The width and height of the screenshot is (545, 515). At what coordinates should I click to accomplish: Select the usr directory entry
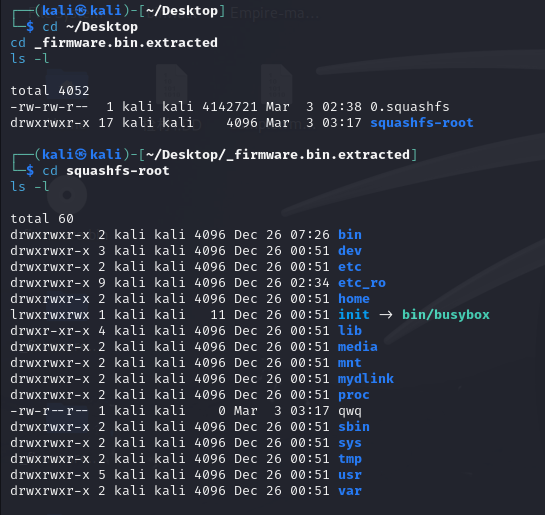click(x=350, y=475)
